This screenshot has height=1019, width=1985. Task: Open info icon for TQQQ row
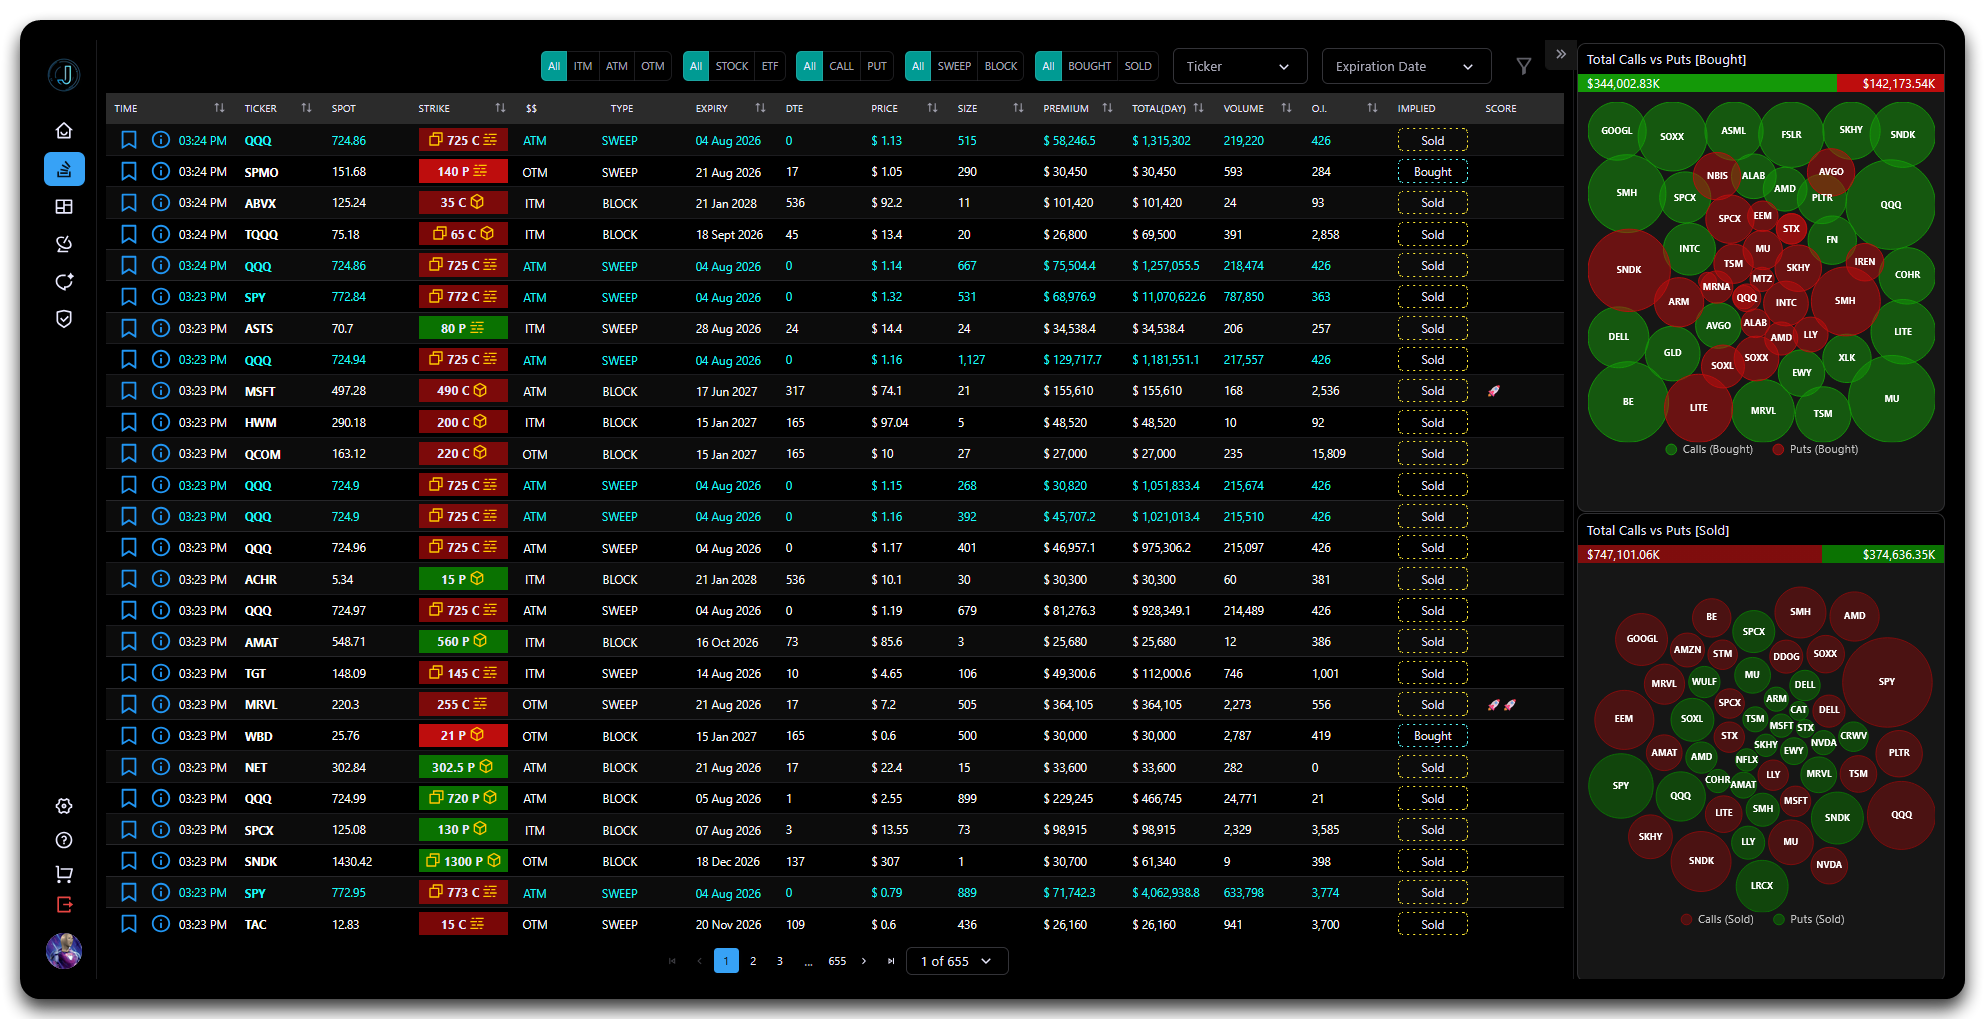pyautogui.click(x=160, y=234)
